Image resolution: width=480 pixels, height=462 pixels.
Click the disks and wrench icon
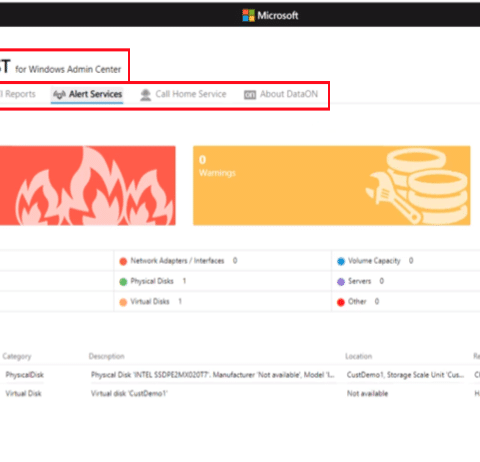417,187
